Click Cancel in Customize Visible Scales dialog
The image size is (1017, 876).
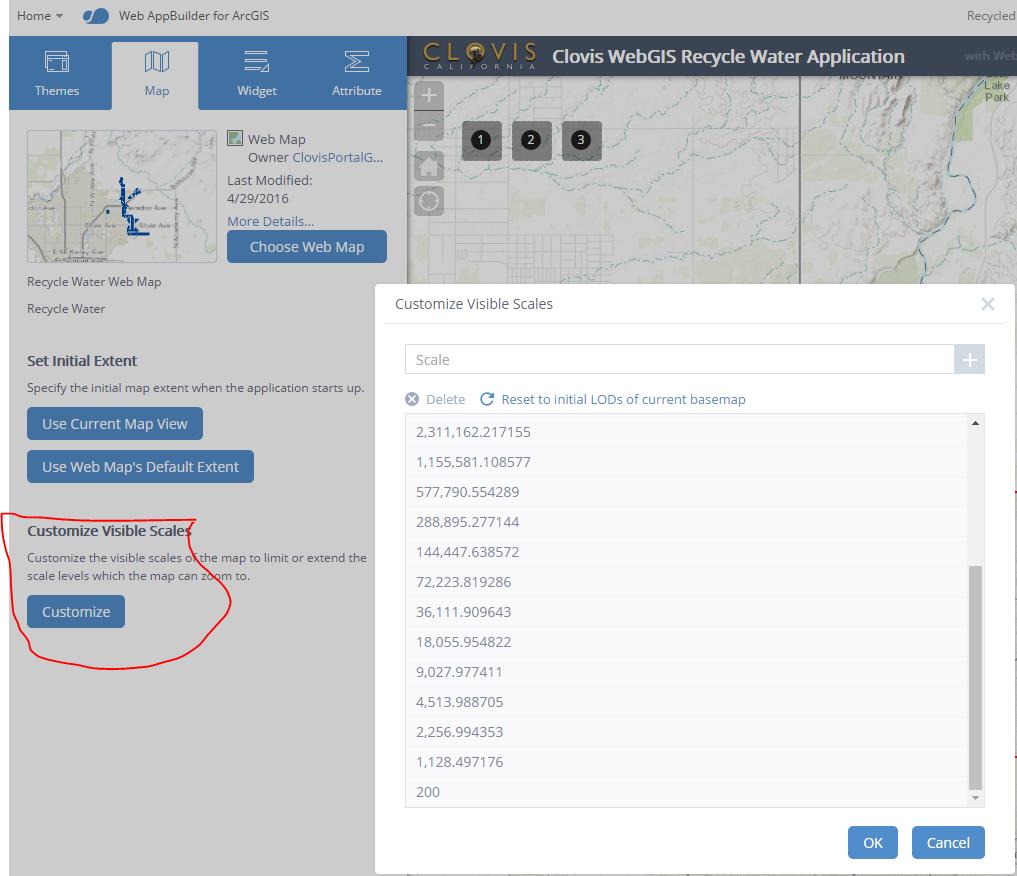tap(948, 842)
